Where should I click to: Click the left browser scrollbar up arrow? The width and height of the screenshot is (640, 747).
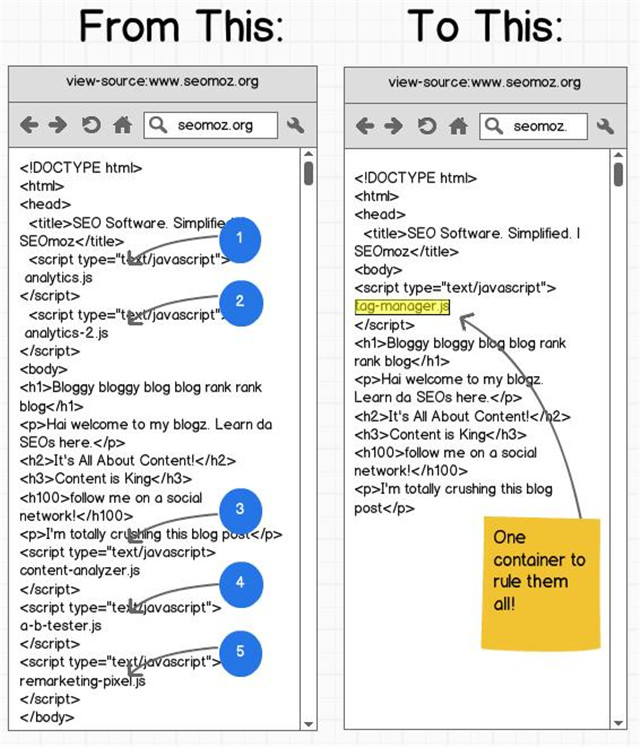[308, 154]
